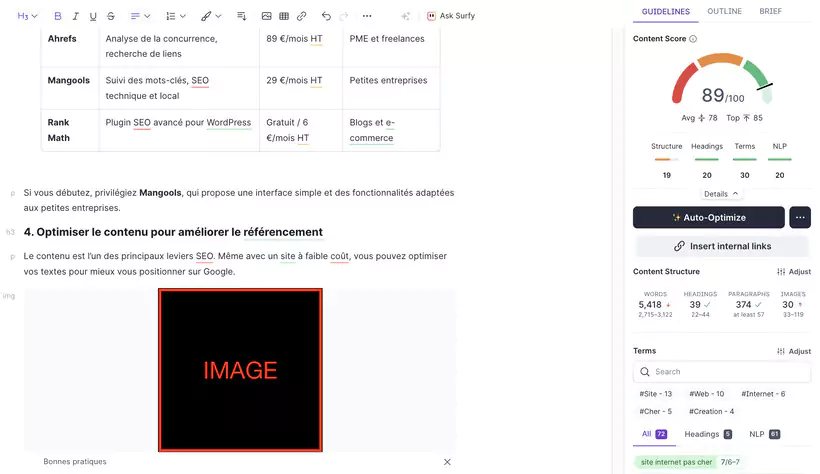Filter terms by #Site - 13
Image resolution: width=820 pixels, height=474 pixels.
656,394
